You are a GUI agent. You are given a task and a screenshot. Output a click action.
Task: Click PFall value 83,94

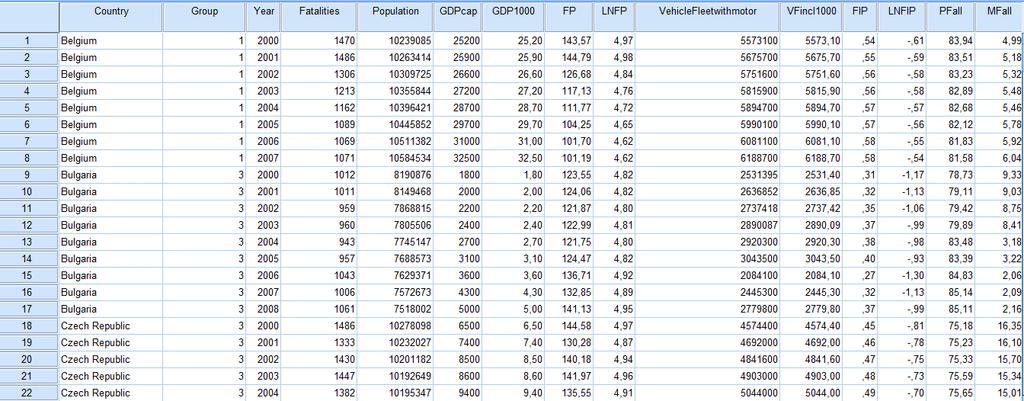click(950, 41)
